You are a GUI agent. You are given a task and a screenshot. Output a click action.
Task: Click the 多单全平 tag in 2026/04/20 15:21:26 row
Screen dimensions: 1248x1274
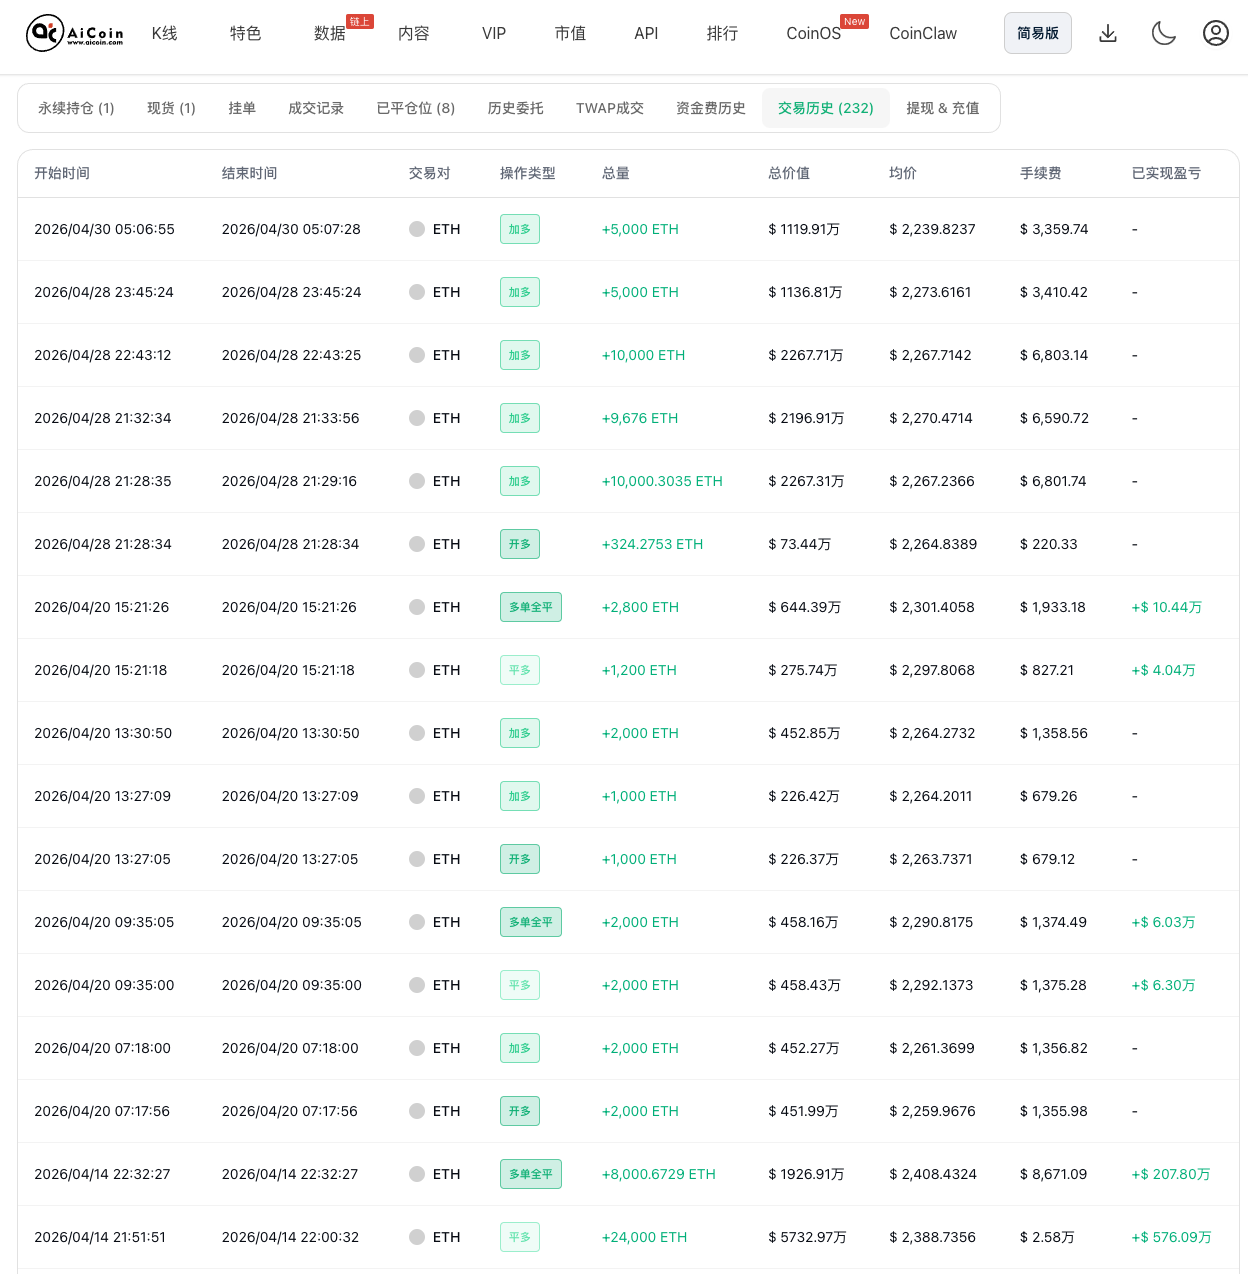pos(531,607)
